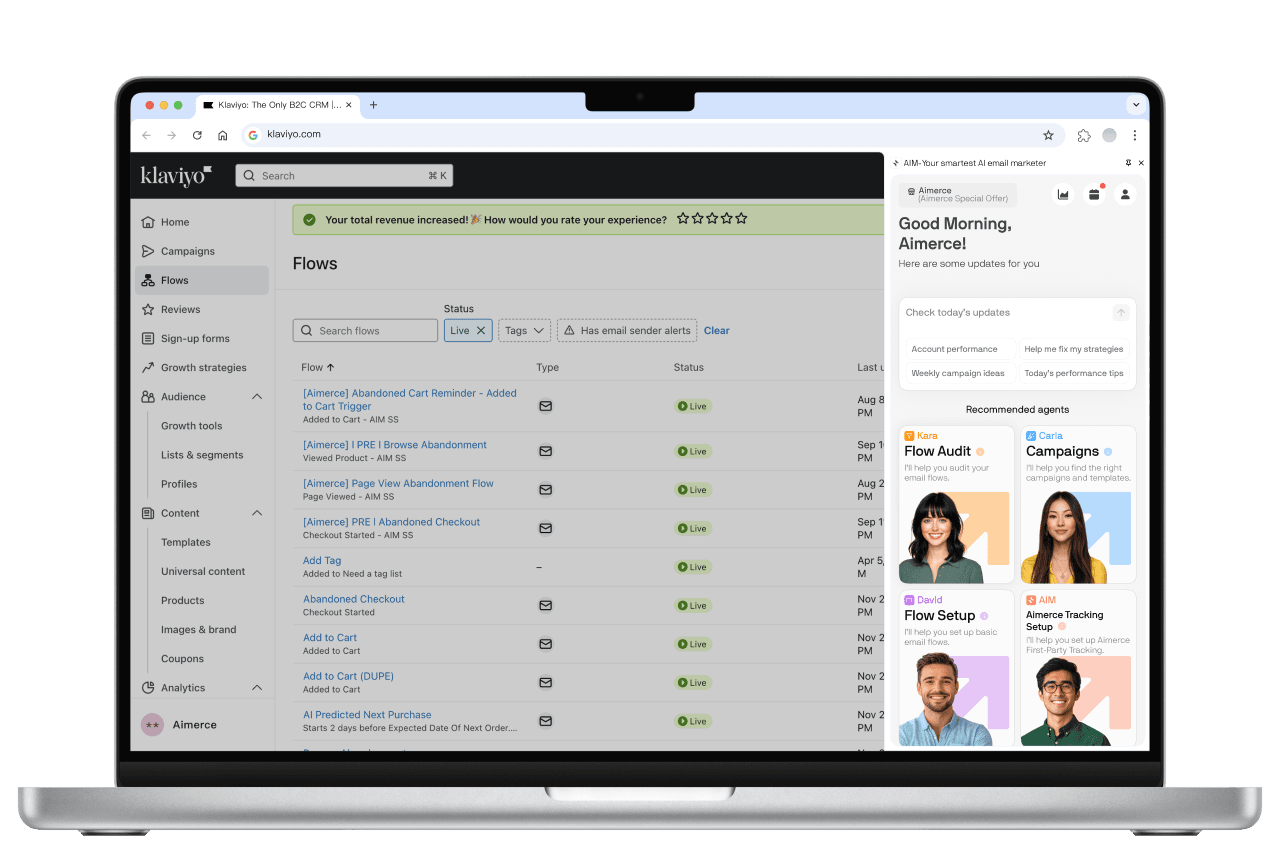Open the Chrome three-dot menu
Image resolution: width=1280 pixels, height=844 pixels.
click(x=1135, y=135)
